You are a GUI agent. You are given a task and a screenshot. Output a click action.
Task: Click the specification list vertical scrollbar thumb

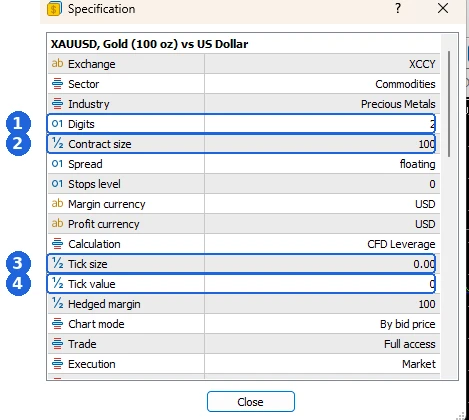click(x=449, y=104)
